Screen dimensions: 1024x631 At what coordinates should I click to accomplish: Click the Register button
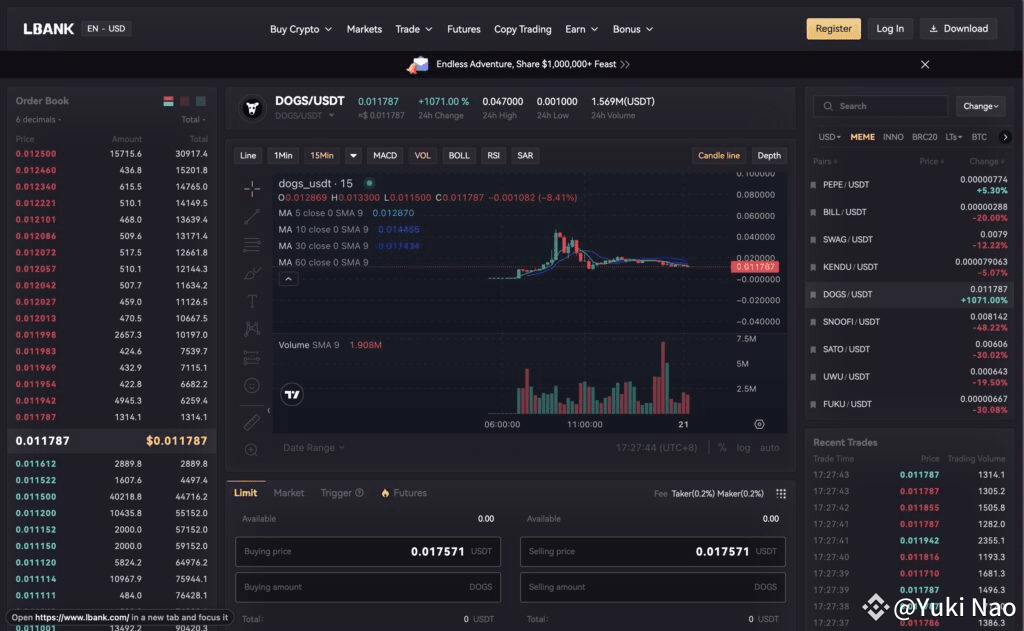(833, 29)
